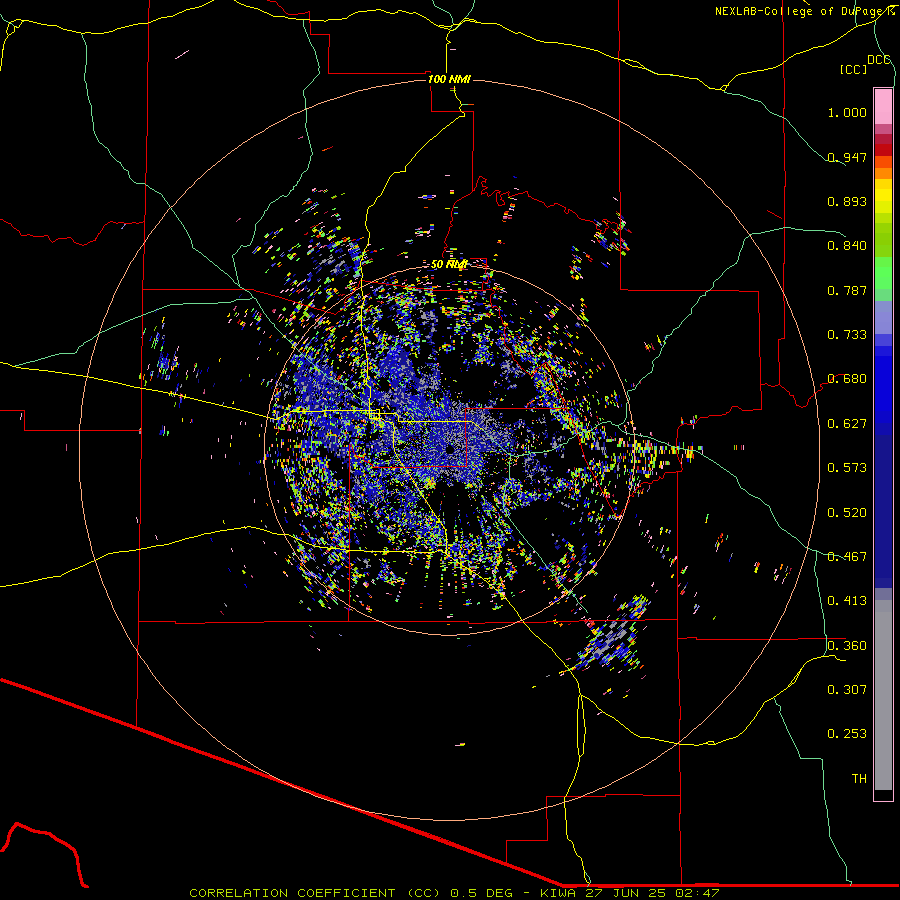Click the 0.787 scale value
This screenshot has width=900, height=900.
(x=847, y=290)
